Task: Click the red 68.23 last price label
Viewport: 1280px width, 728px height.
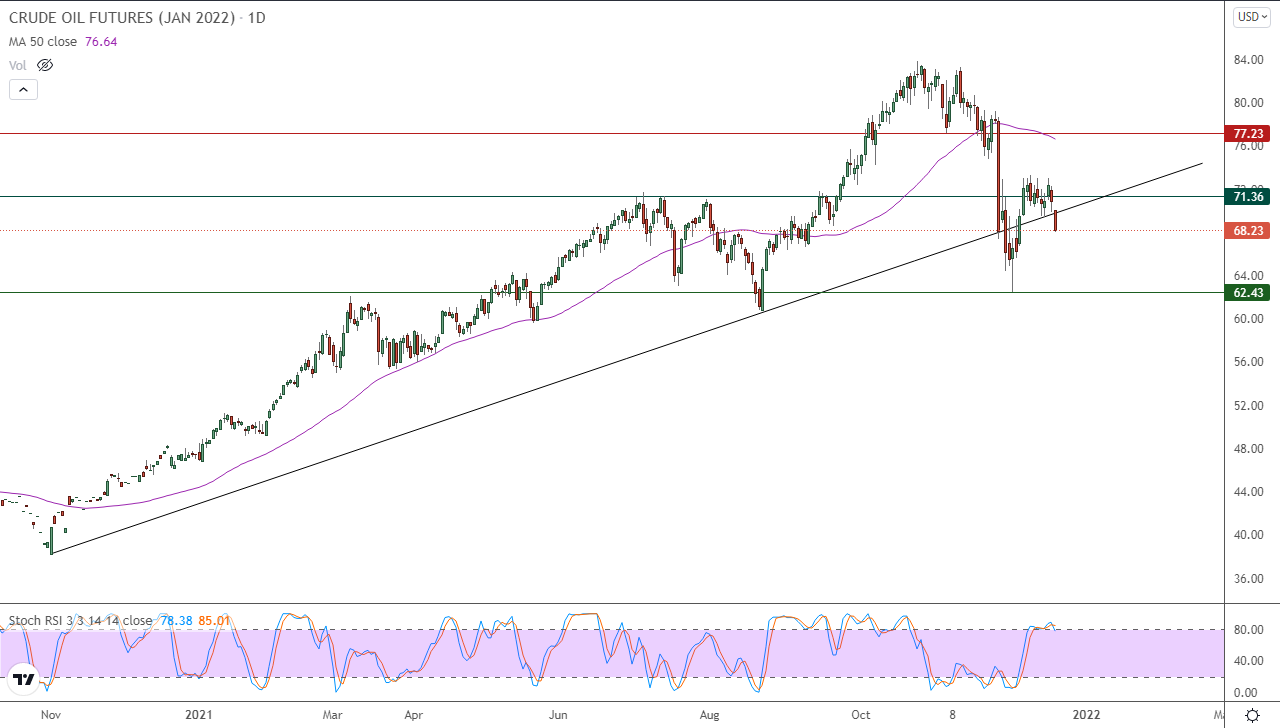Action: 1249,231
